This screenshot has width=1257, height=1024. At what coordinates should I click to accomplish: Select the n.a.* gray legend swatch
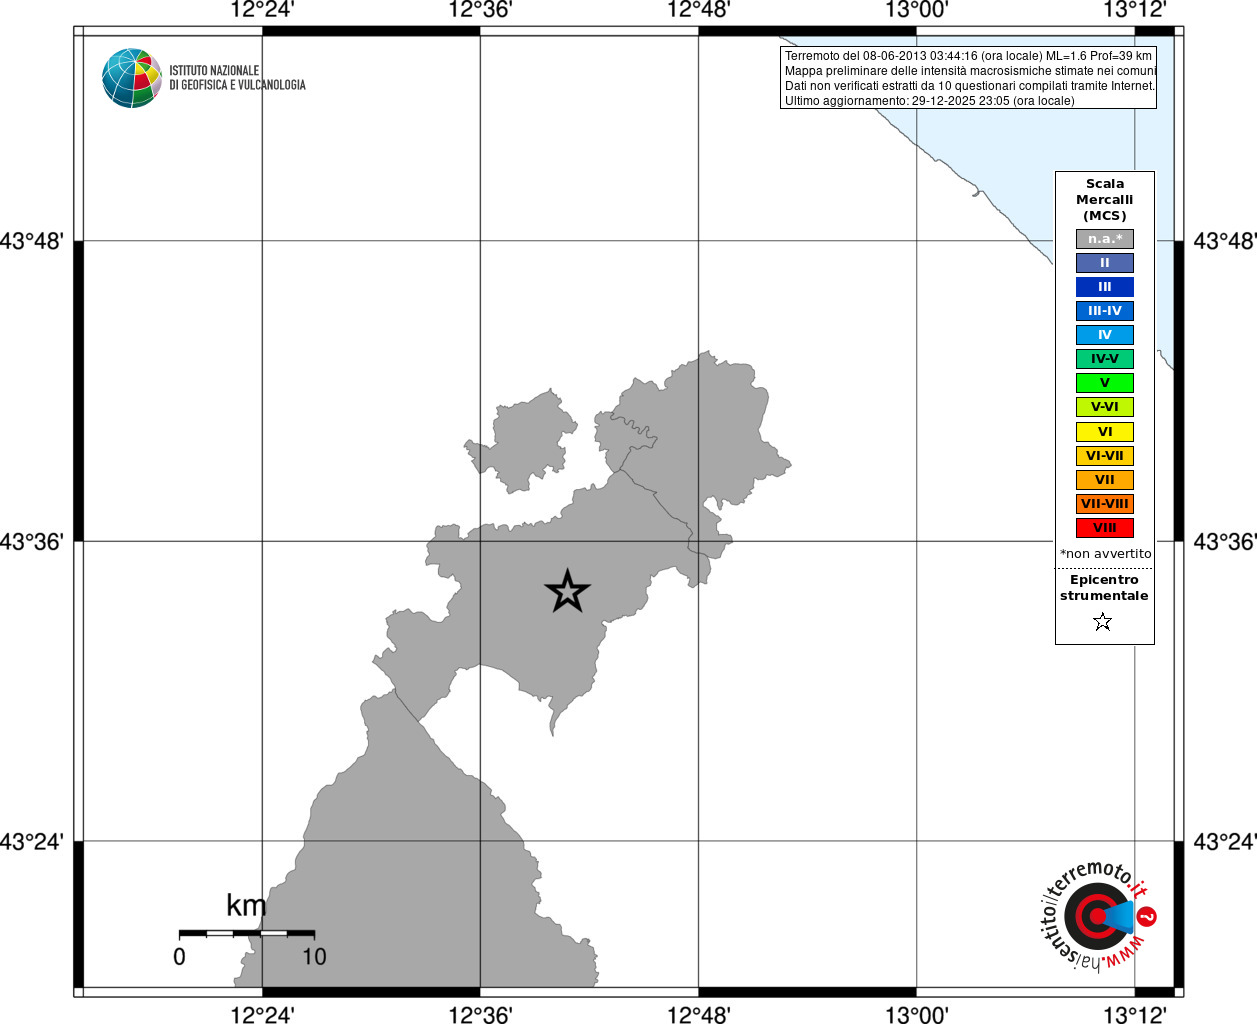click(x=1105, y=239)
